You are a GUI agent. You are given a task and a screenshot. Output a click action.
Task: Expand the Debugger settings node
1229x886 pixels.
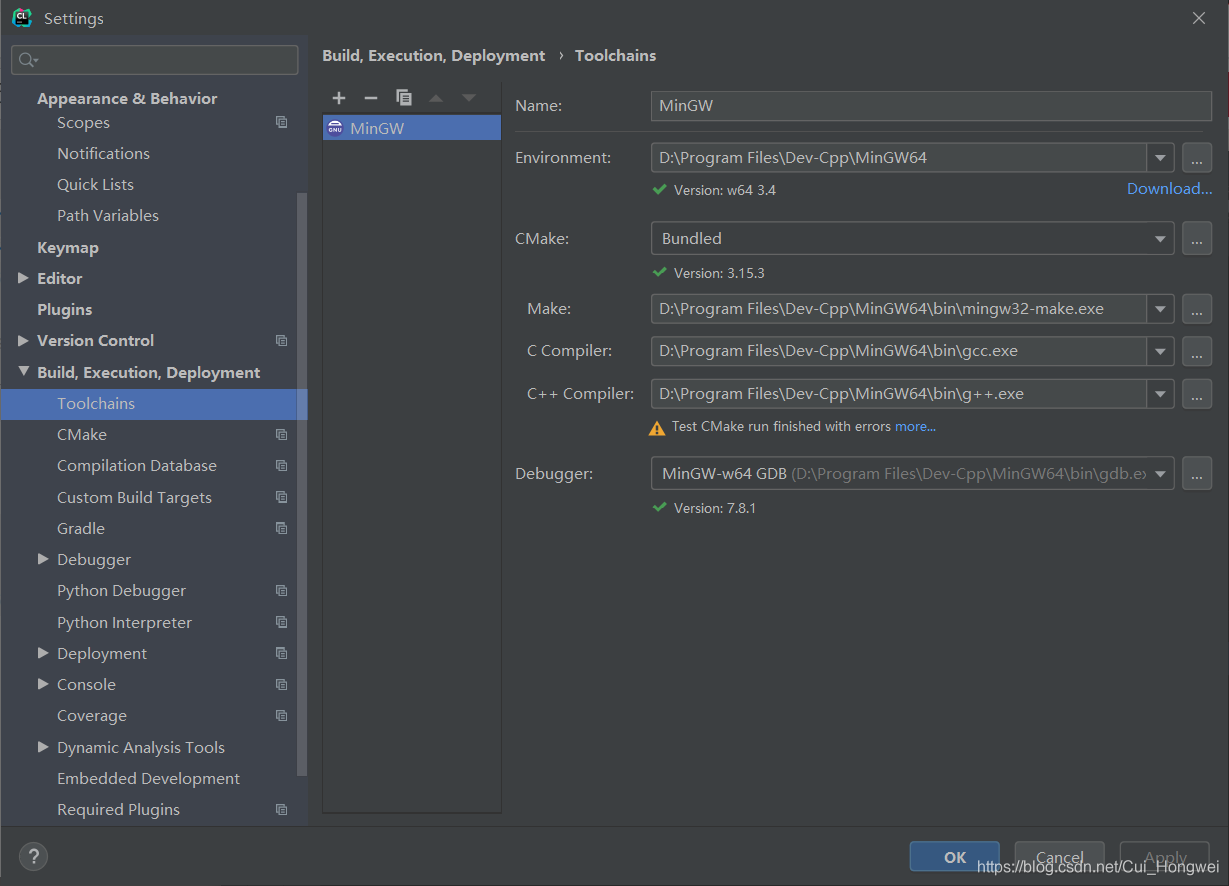click(x=43, y=559)
